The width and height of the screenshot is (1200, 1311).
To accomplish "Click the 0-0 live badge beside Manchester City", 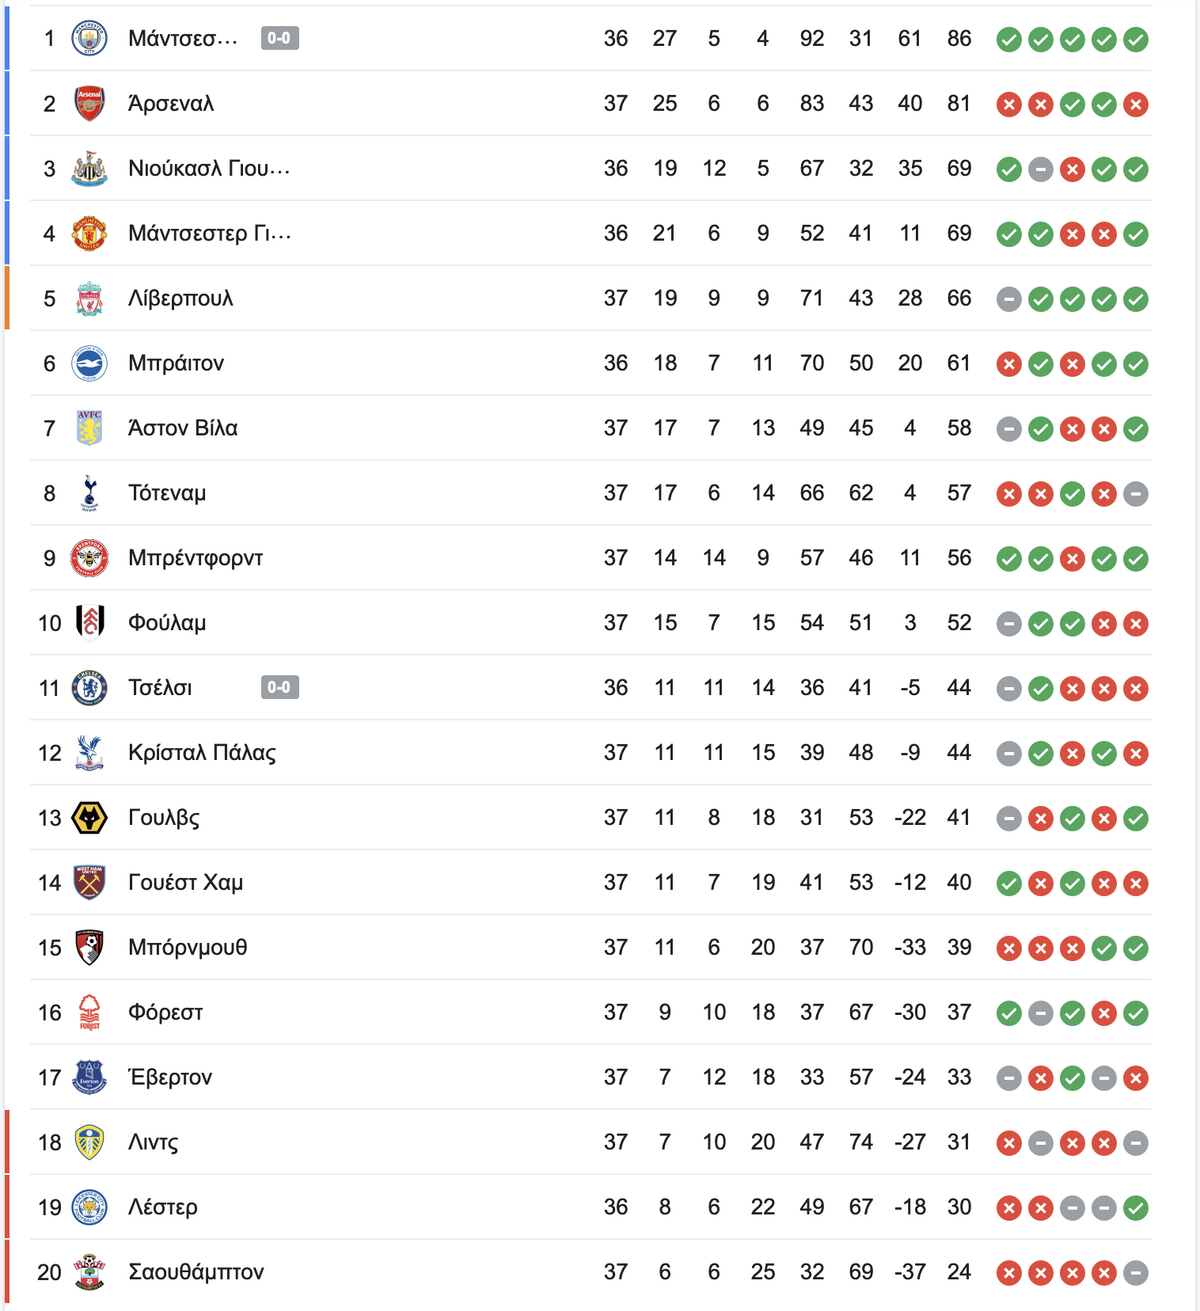I will click(x=280, y=39).
